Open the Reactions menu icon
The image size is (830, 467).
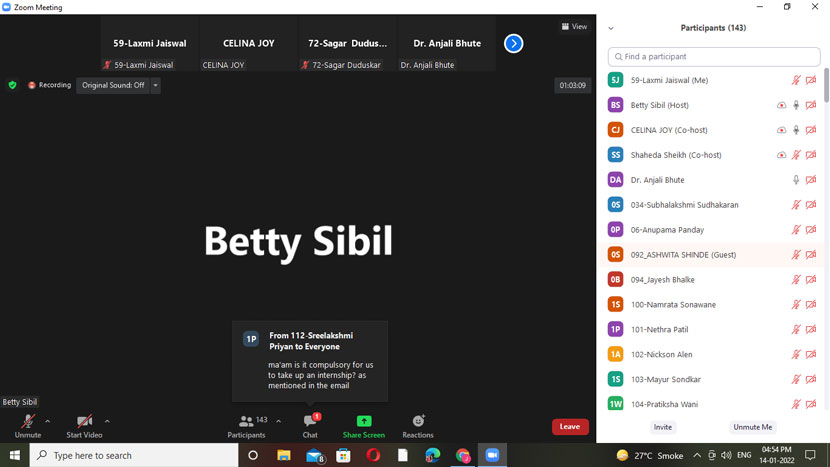tap(418, 422)
